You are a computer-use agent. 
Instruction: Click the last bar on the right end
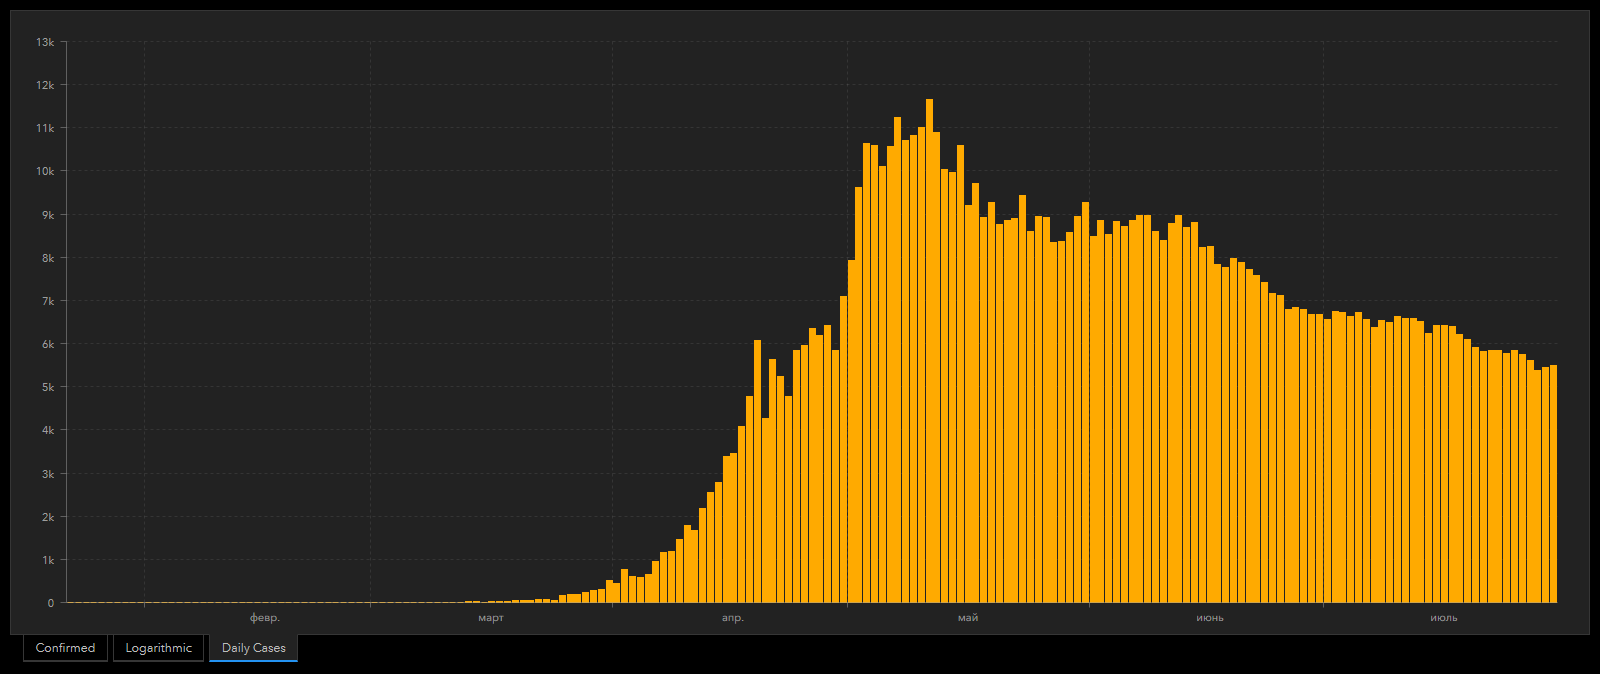(1553, 484)
